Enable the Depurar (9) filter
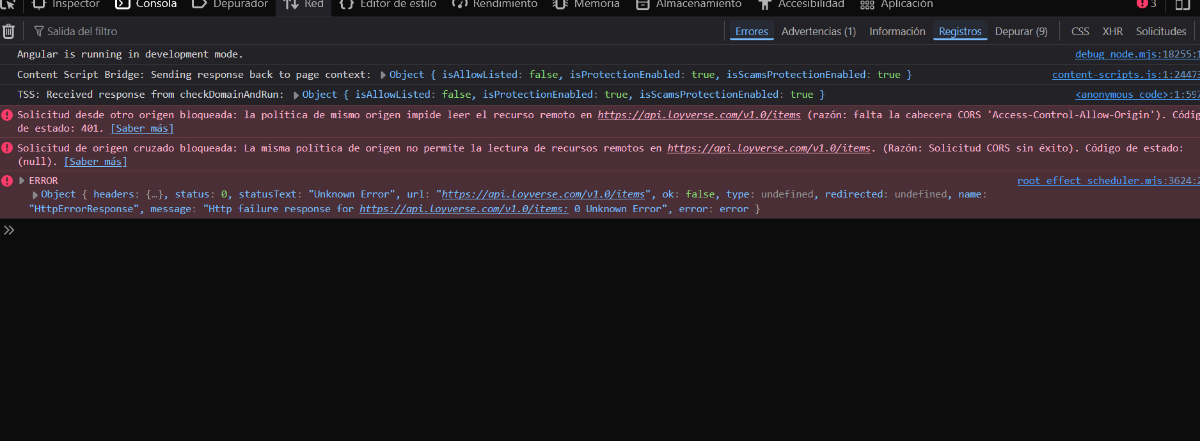Viewport: 1200px width, 441px height. click(x=1021, y=31)
